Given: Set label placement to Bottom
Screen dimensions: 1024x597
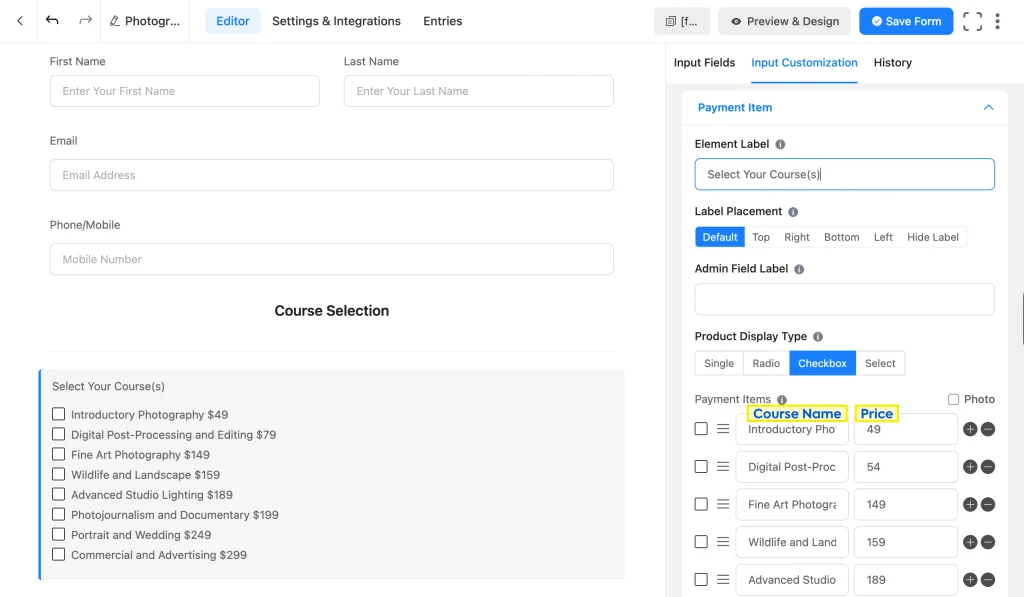Looking at the screenshot, I should click(841, 237).
